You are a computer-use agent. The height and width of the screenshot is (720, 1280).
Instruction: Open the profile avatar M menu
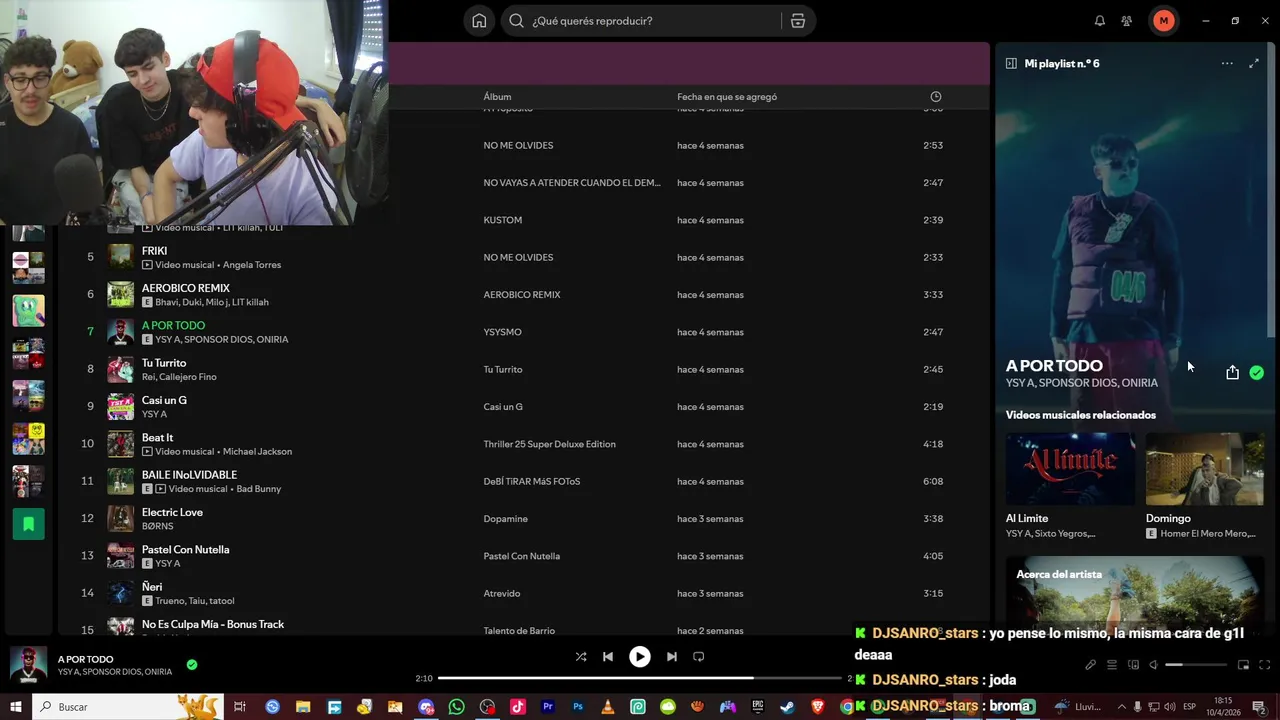coord(1163,21)
